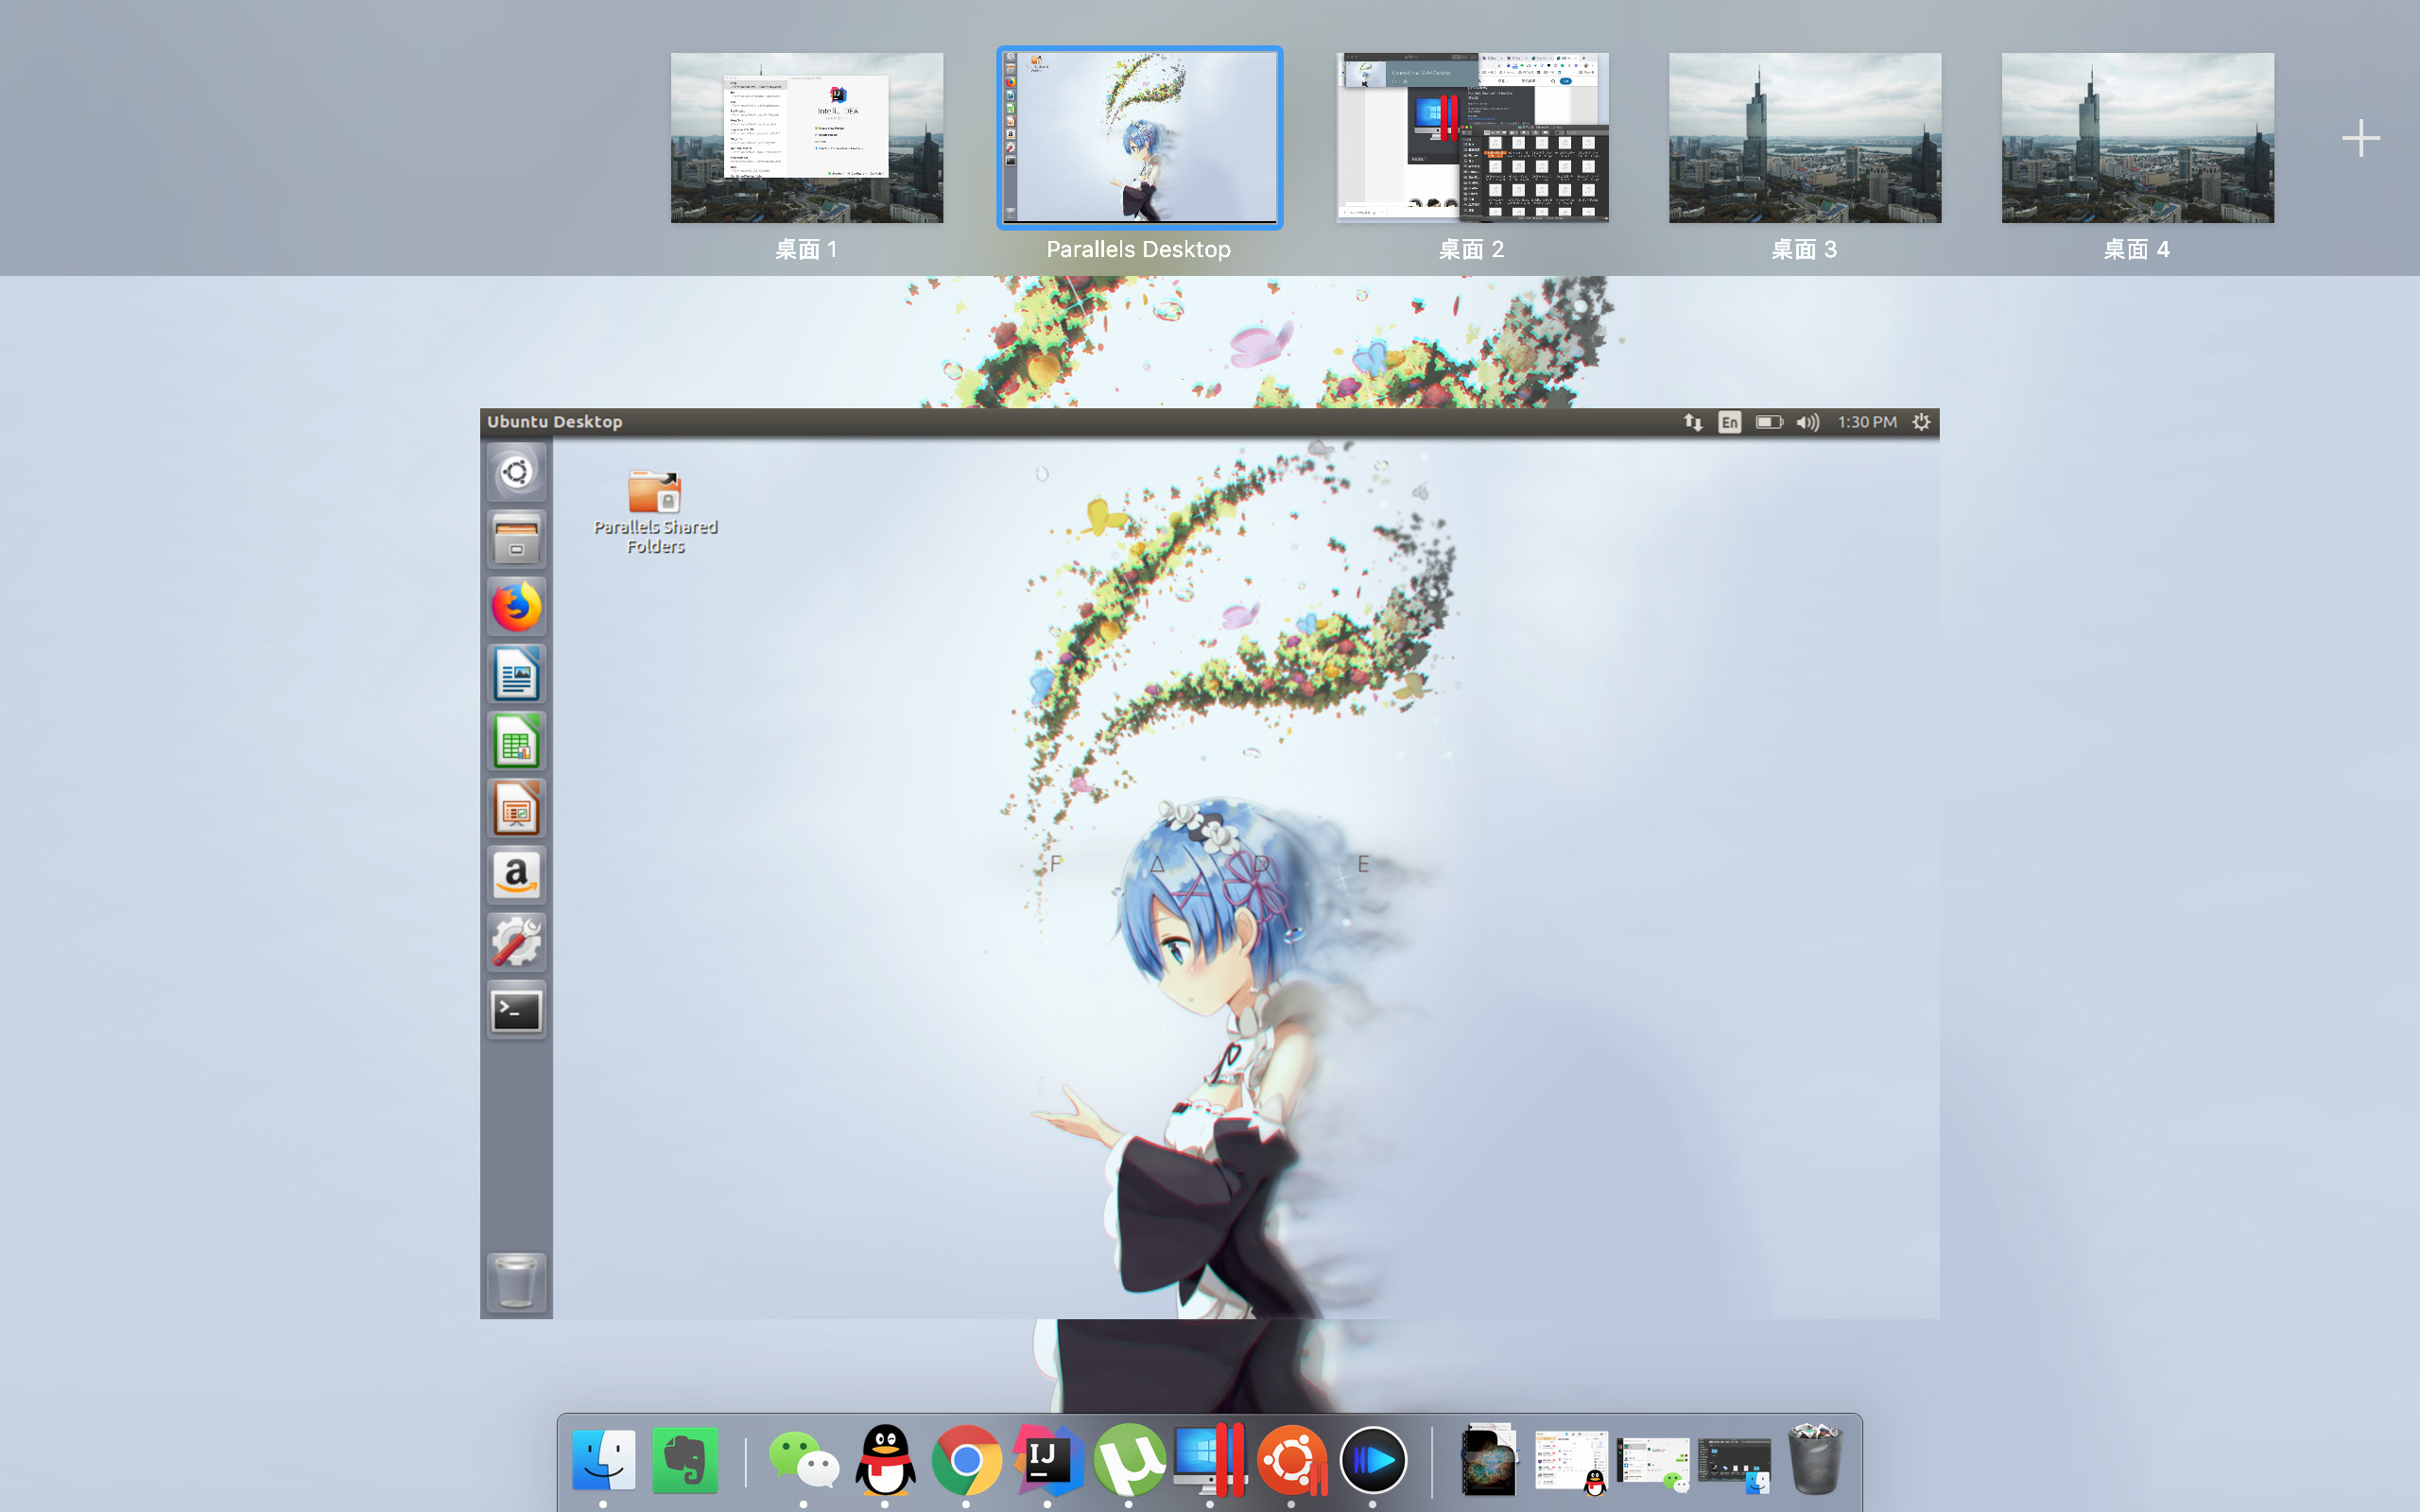2420x1512 pixels.
Task: Open System Settings wrench-and-gear icon
Action: (516, 942)
